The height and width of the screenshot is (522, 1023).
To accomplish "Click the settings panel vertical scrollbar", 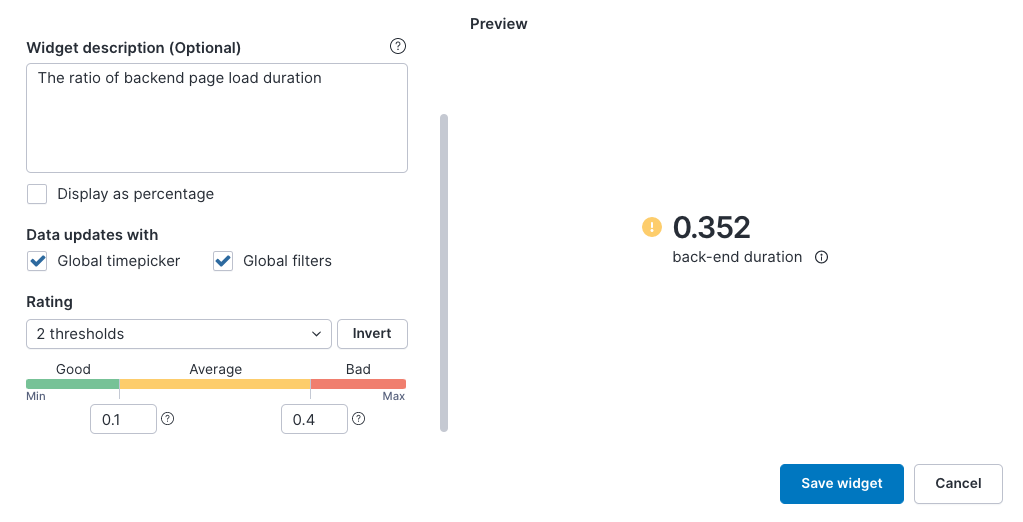I will (444, 272).
